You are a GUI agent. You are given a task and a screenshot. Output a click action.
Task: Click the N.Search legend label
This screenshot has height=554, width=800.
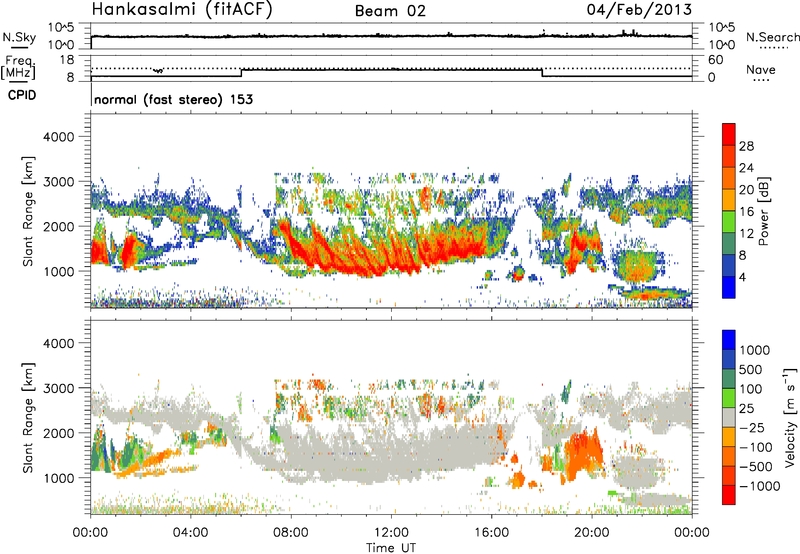[773, 37]
